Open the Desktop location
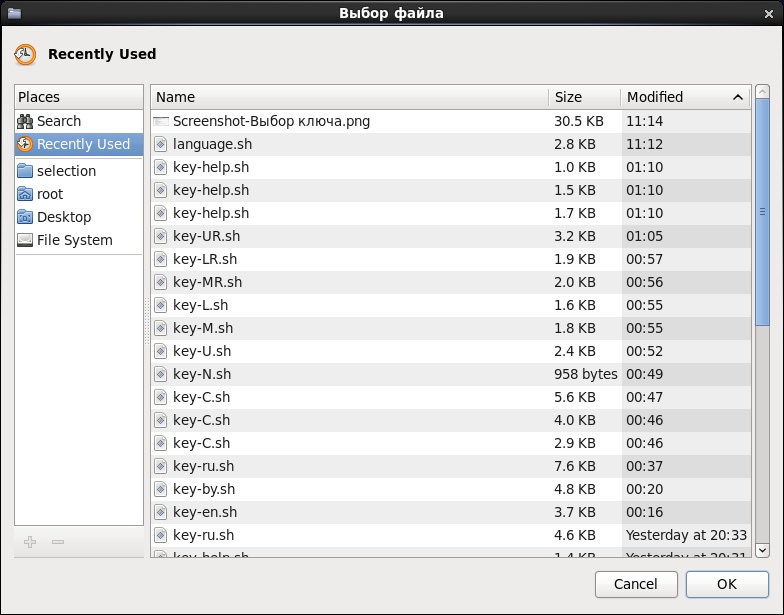This screenshot has width=784, height=615. 79,217
